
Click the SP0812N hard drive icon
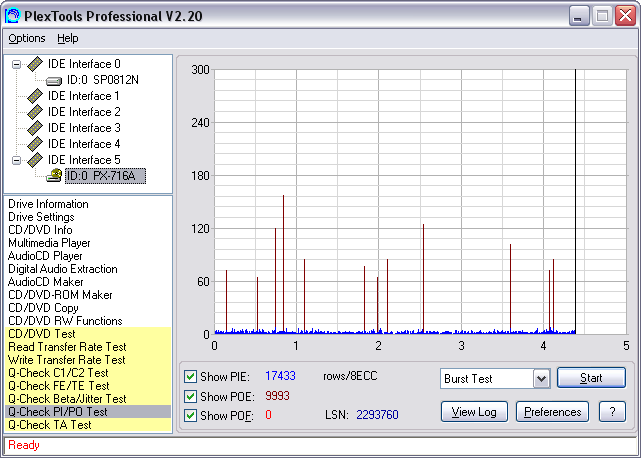coord(54,81)
